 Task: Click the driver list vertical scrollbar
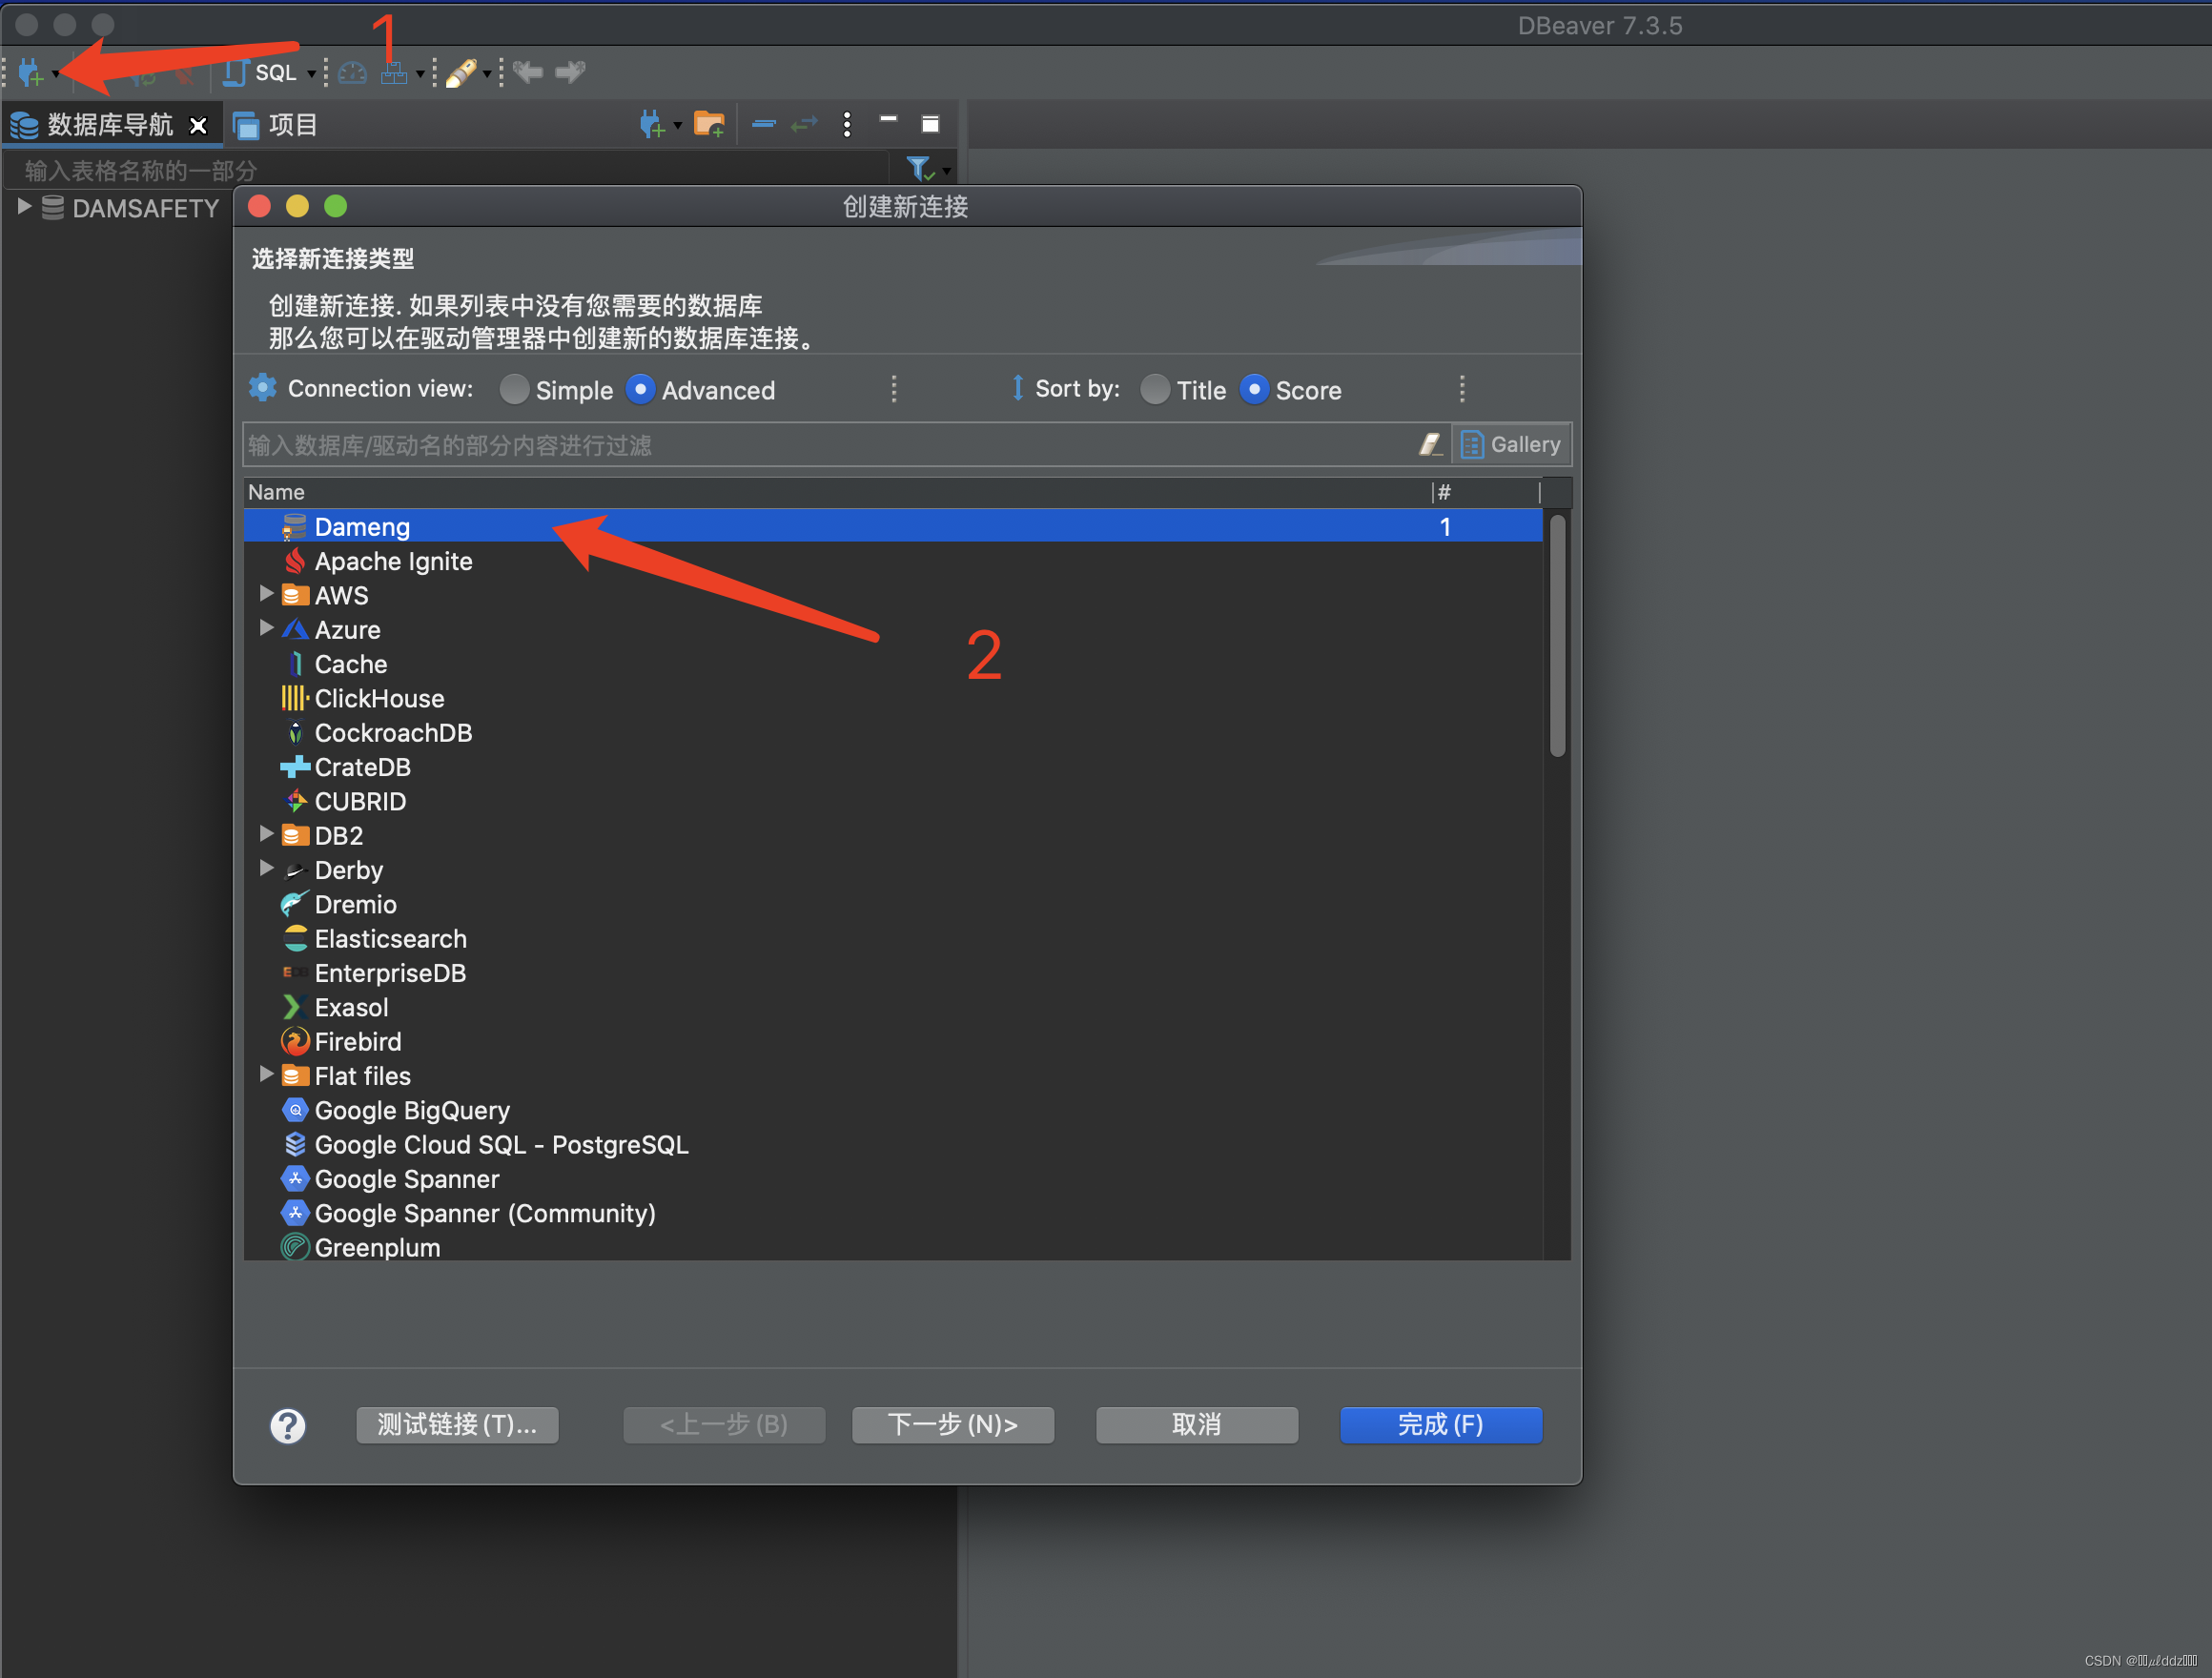(1558, 636)
